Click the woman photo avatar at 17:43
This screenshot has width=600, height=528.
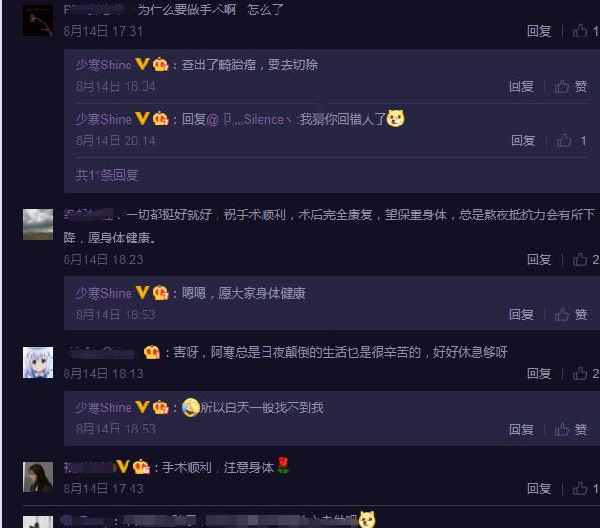pos(38,477)
